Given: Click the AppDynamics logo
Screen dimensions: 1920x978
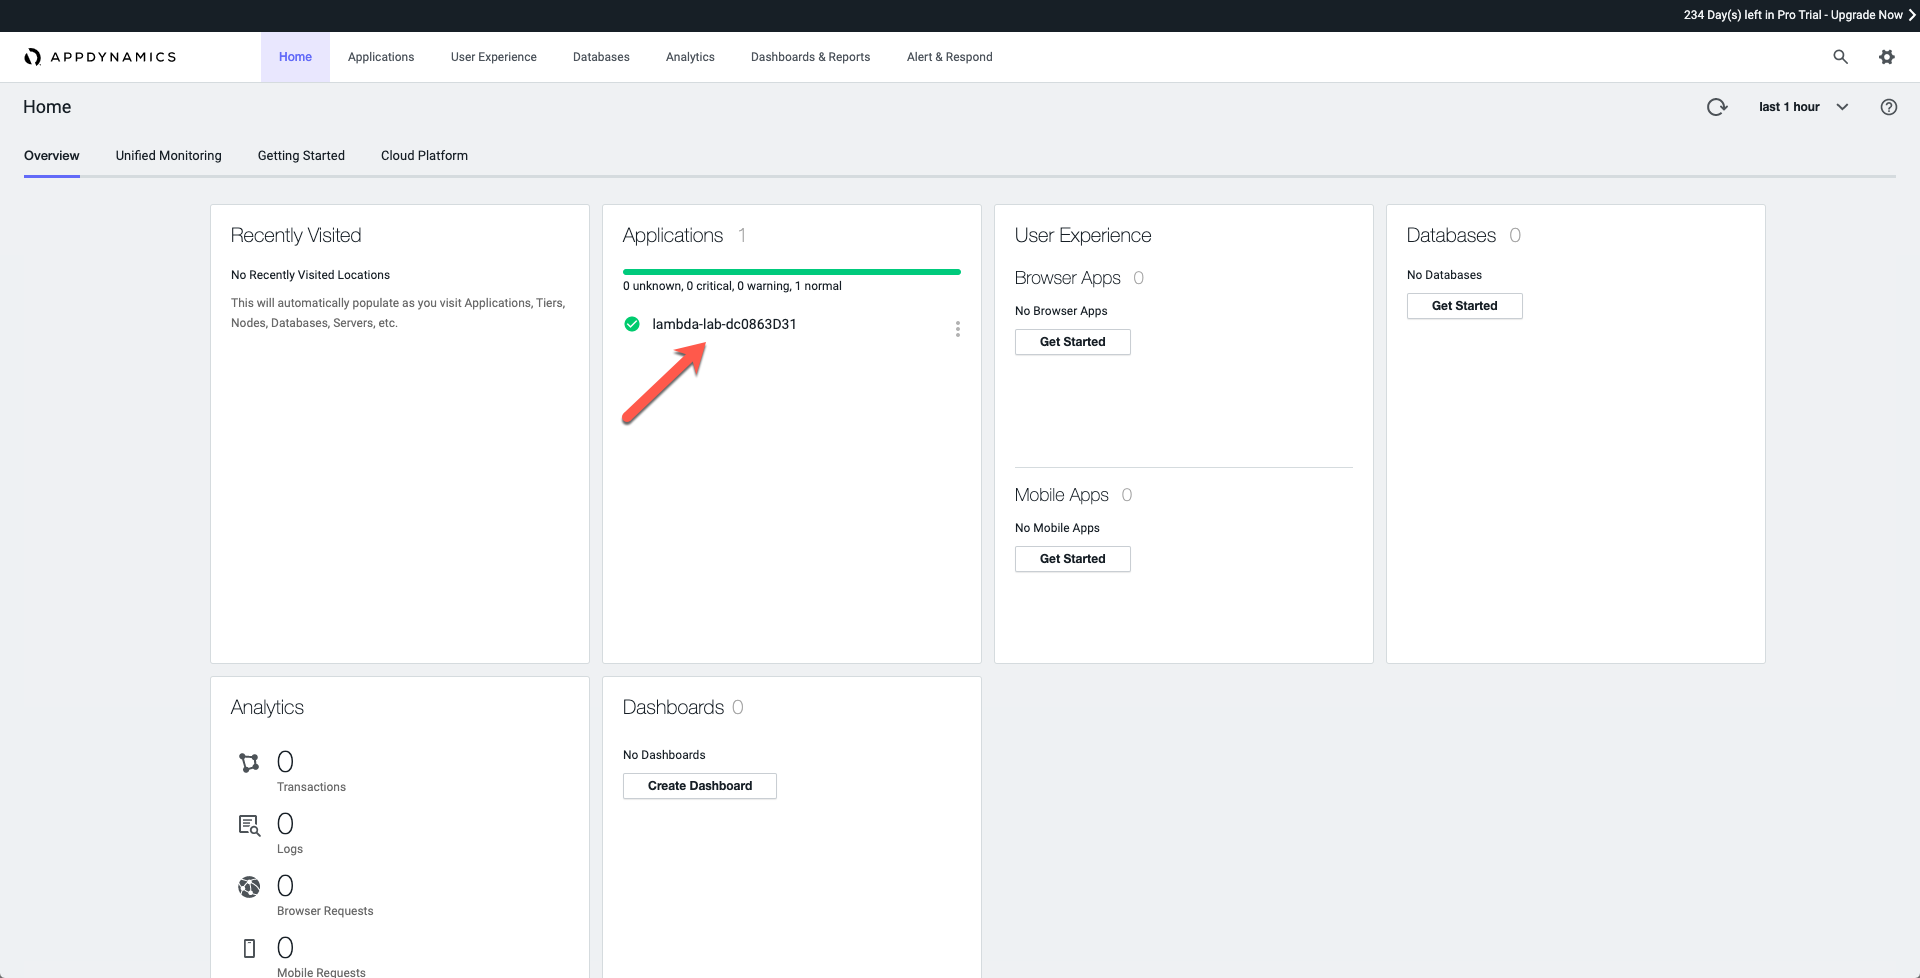Looking at the screenshot, I should (100, 57).
